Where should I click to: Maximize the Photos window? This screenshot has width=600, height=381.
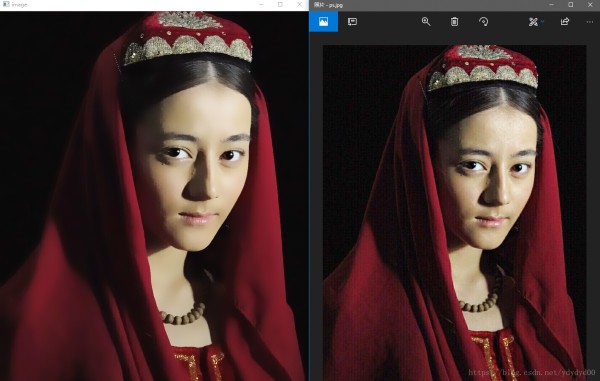571,5
